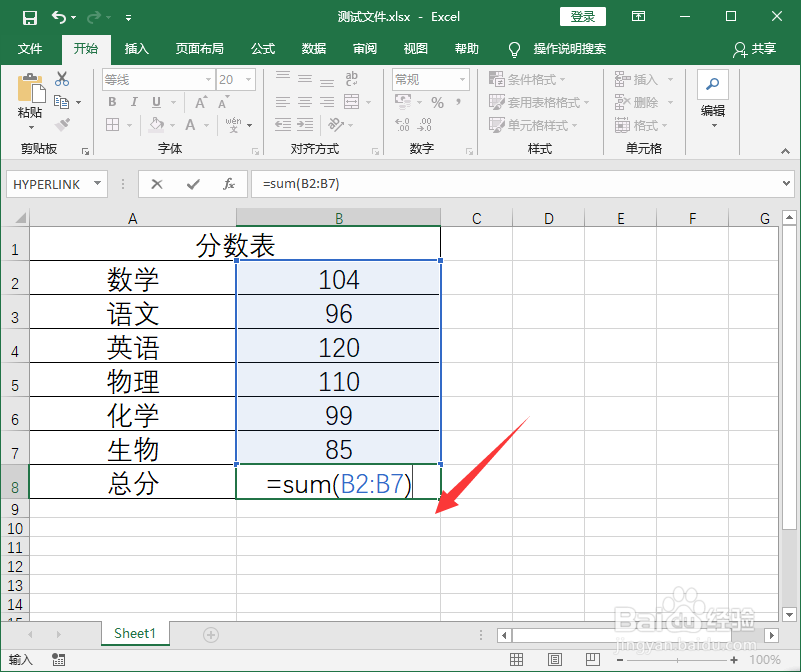
Task: Click the right arrow of horizontal scrollbar
Action: click(771, 634)
